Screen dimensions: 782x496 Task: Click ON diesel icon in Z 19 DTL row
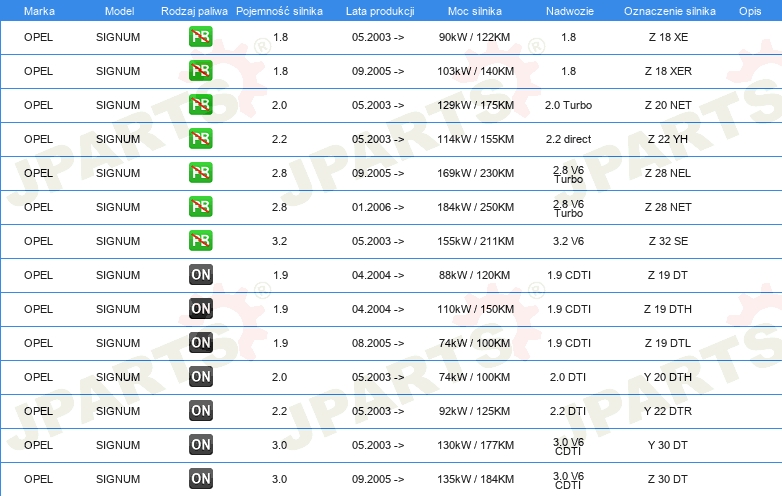[200, 342]
